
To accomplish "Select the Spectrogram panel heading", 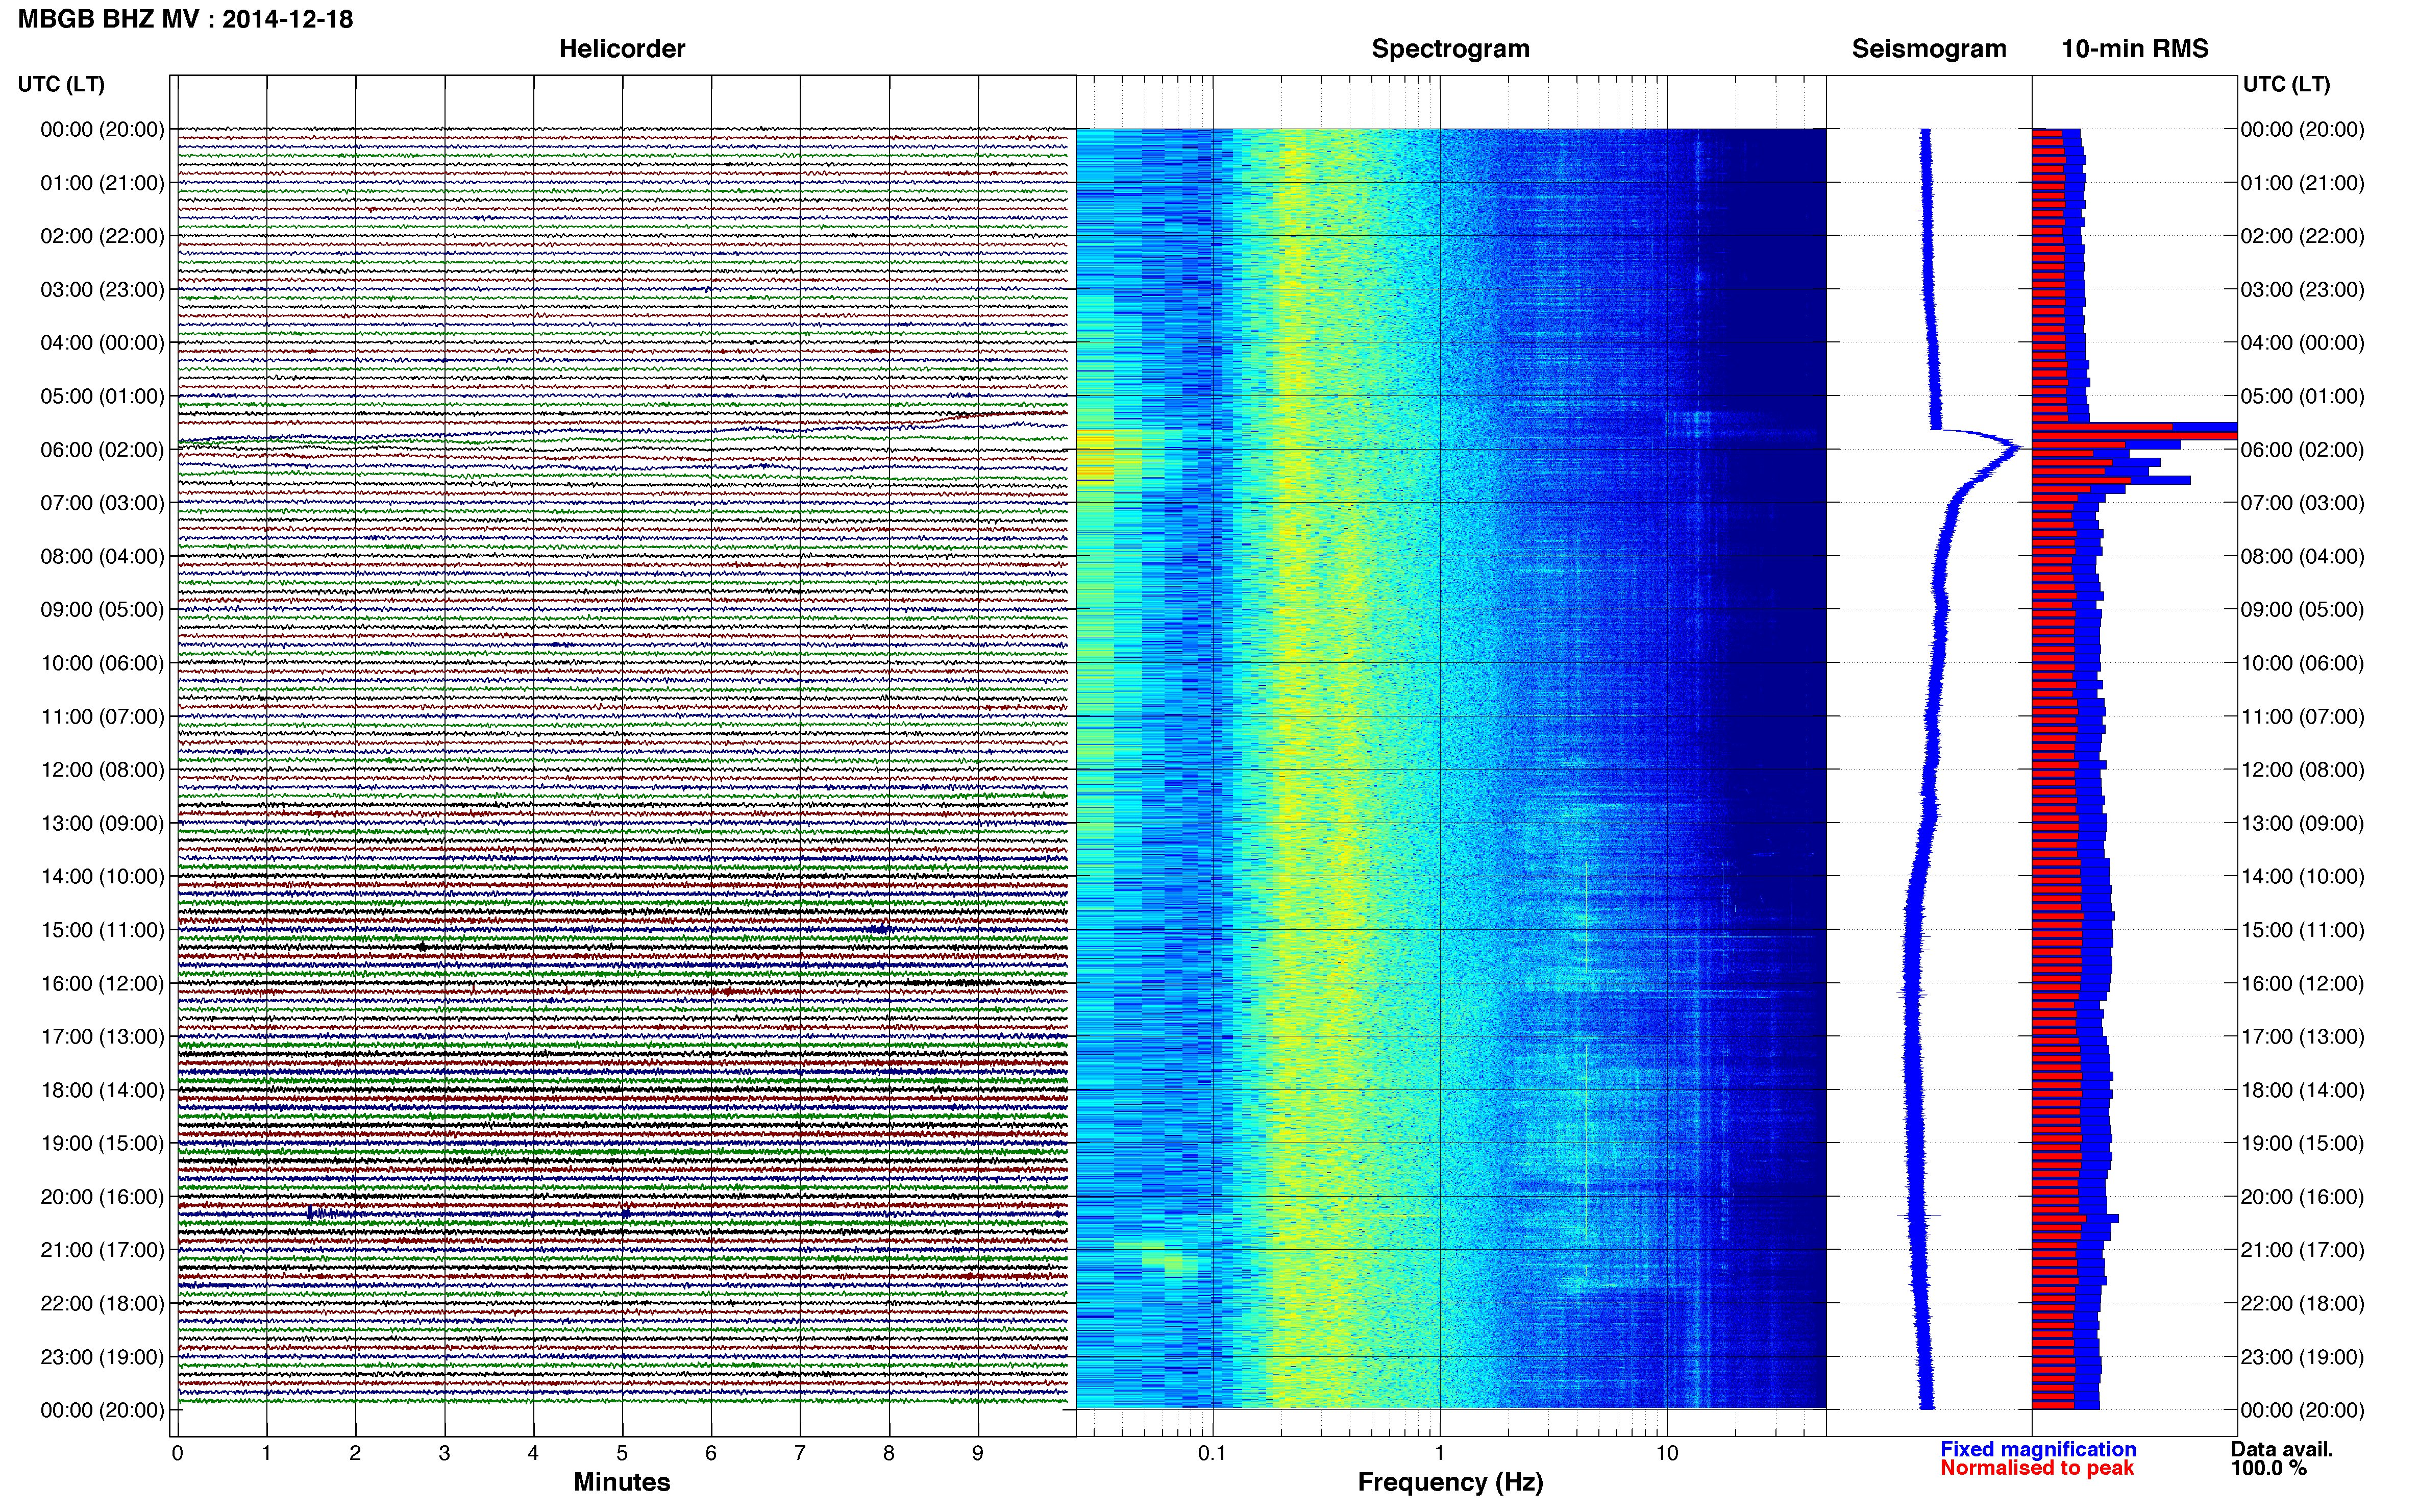I will coord(1450,49).
